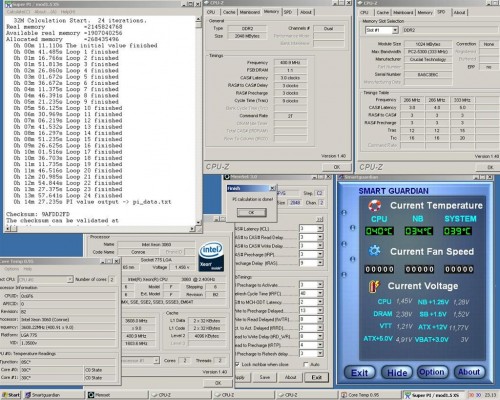Click the Exit button in MemSet

tap(316, 377)
